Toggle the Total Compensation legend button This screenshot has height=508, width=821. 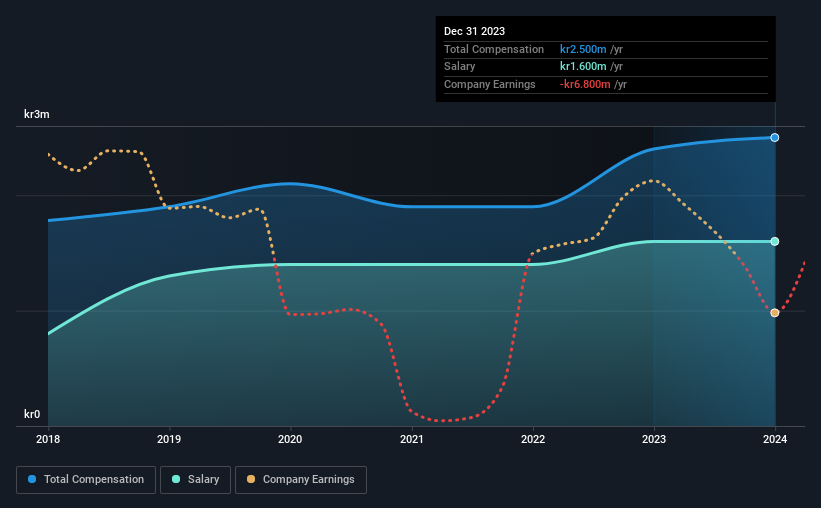[86, 480]
